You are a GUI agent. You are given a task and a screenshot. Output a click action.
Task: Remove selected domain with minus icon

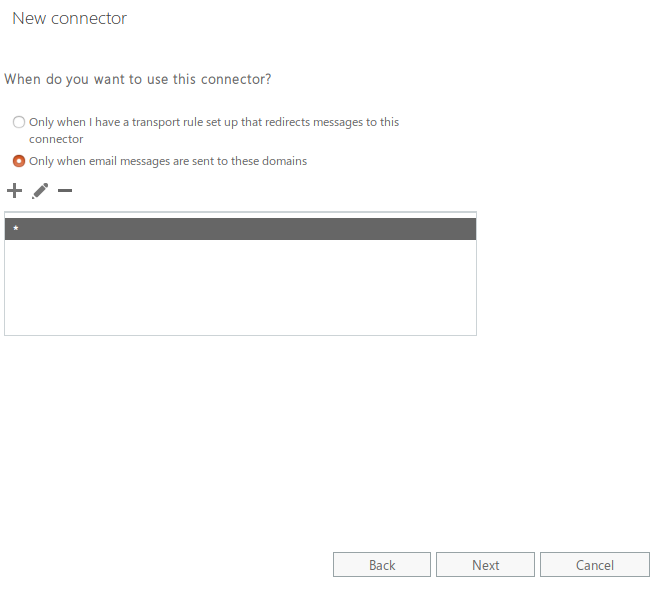[x=65, y=191]
